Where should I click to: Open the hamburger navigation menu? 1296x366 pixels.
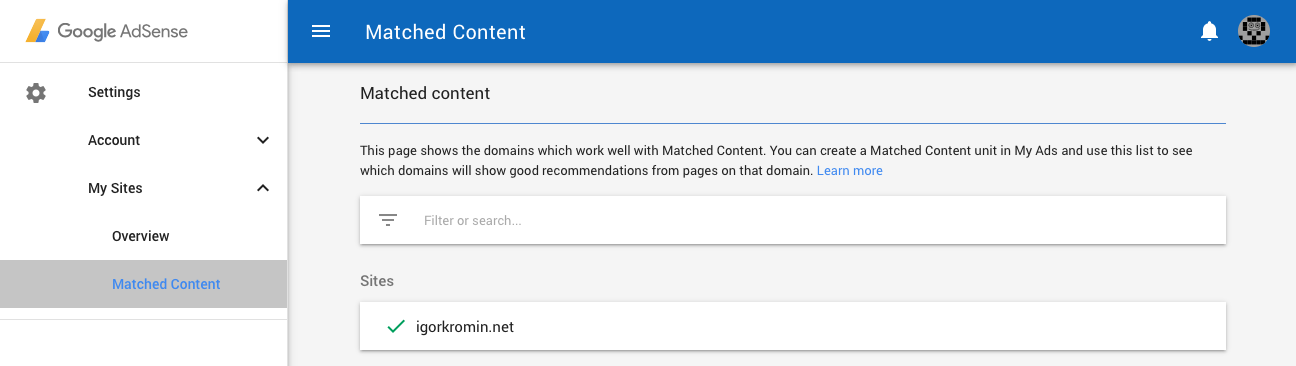pos(321,31)
